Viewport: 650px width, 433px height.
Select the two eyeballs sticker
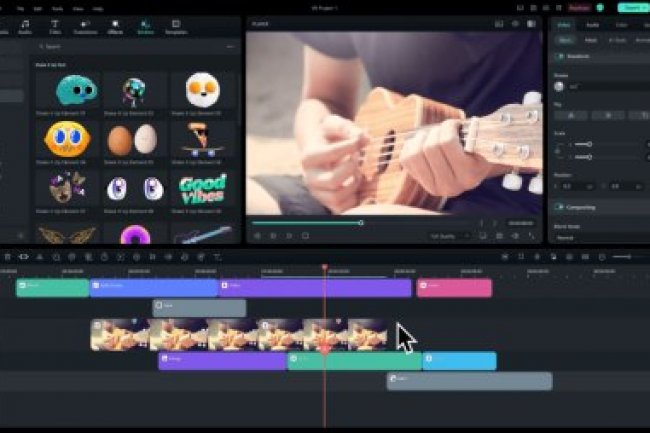point(134,189)
